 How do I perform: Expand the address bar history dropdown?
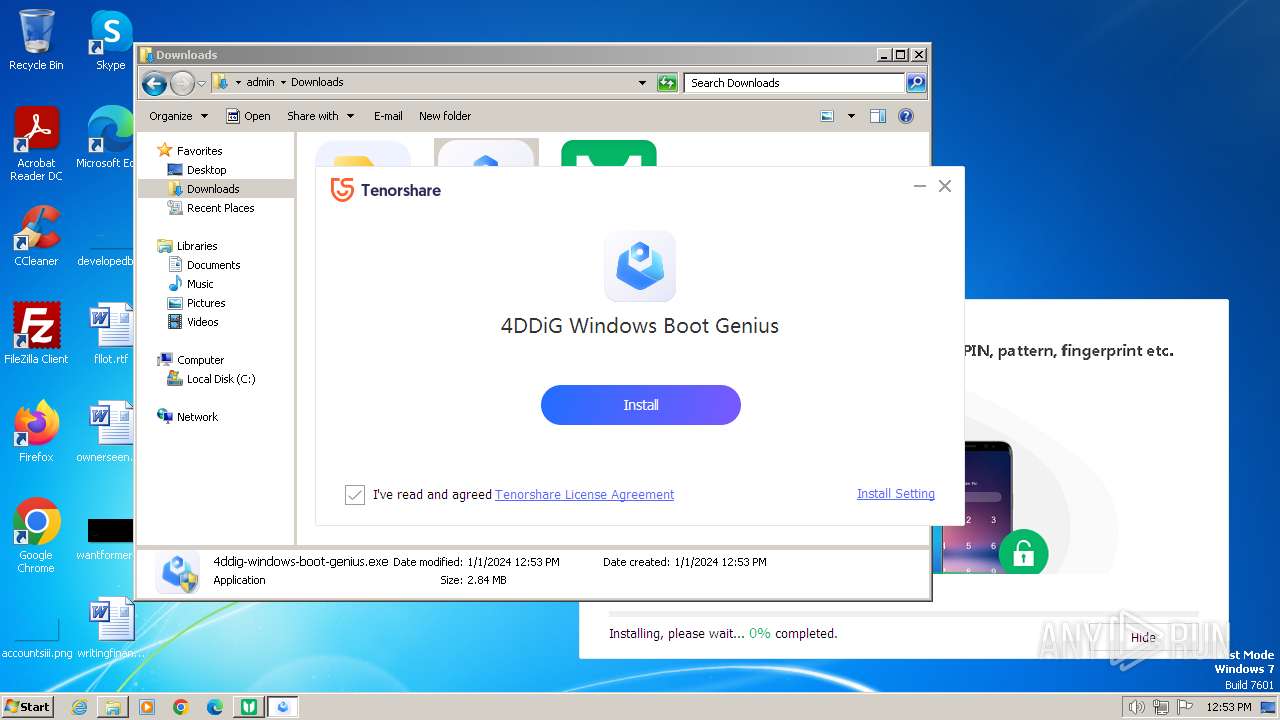tap(642, 83)
